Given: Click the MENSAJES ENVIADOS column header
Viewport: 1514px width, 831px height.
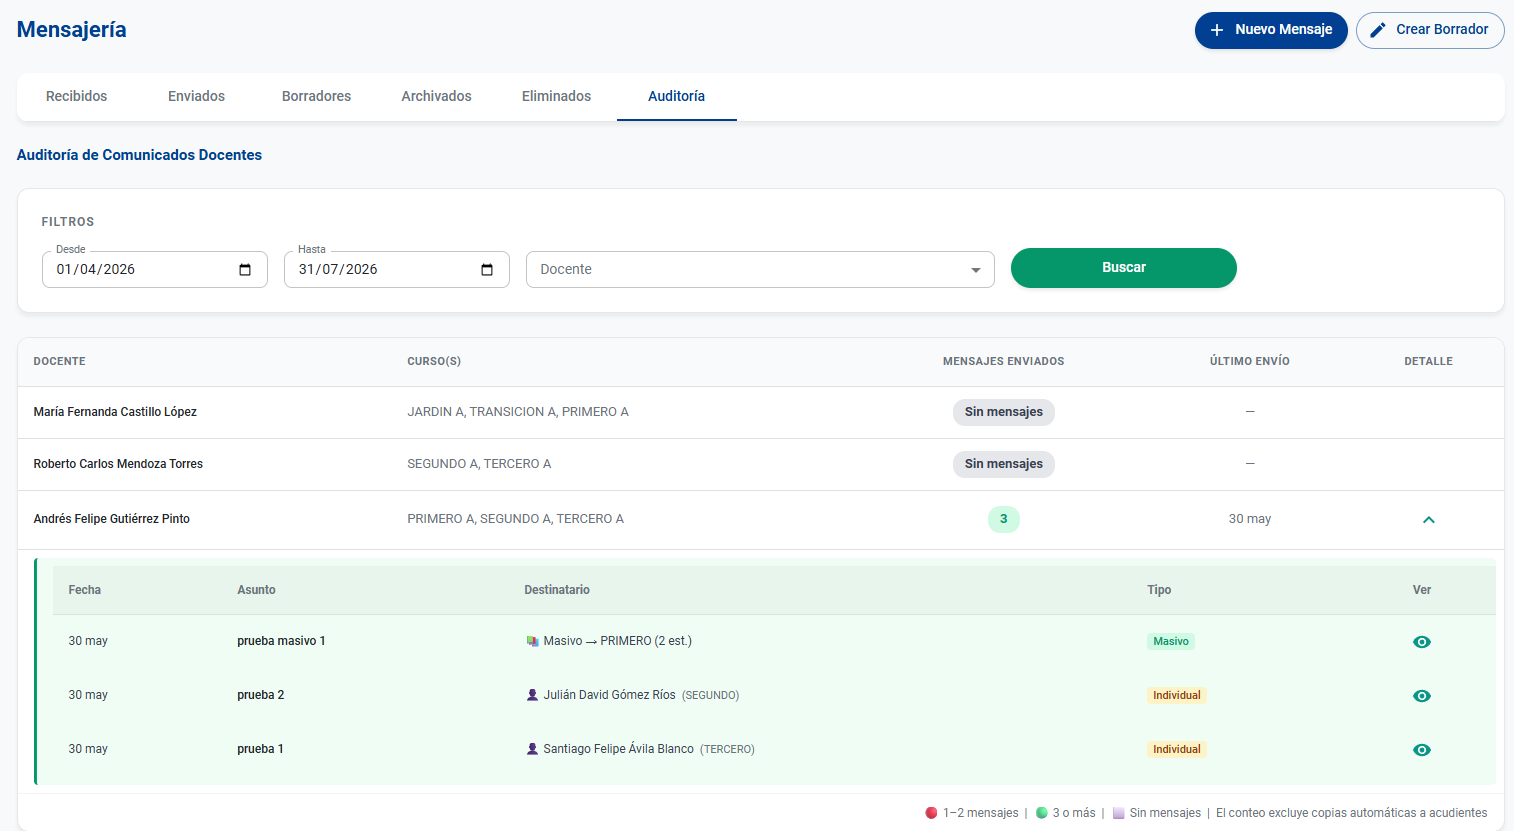Looking at the screenshot, I should (1003, 361).
